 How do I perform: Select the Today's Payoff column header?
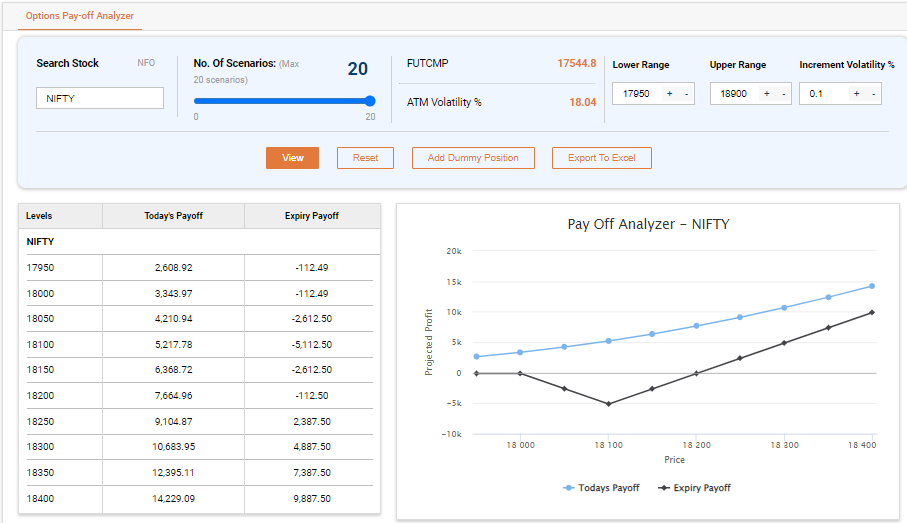pyautogui.click(x=173, y=216)
